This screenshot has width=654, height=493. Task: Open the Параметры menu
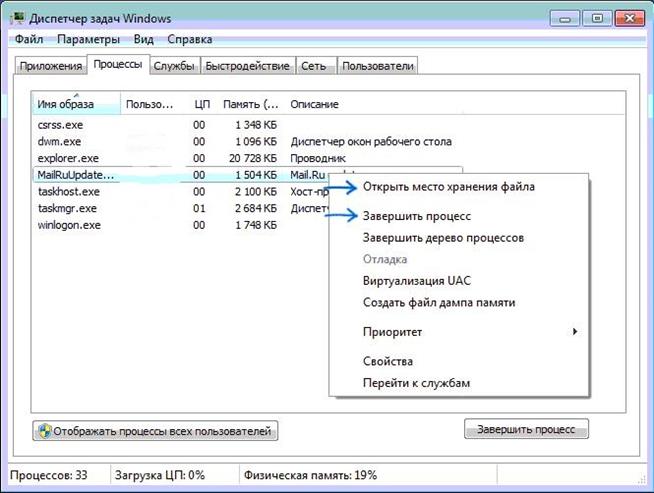pos(88,39)
